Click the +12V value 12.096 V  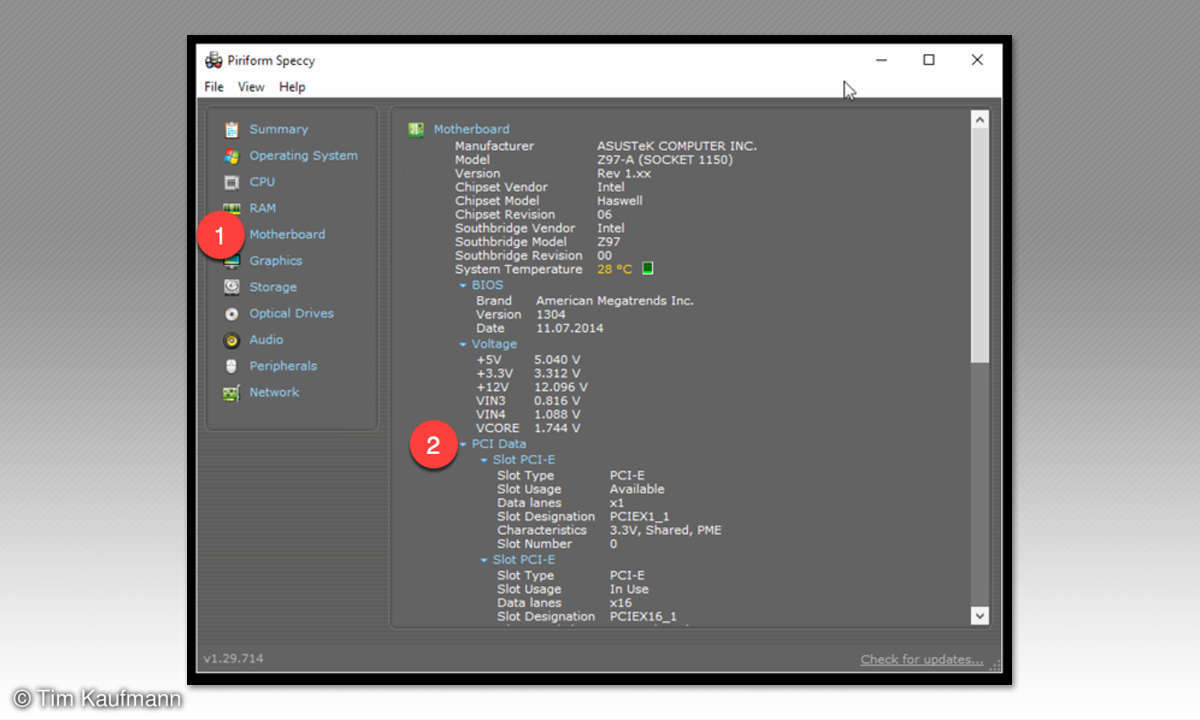pos(561,387)
